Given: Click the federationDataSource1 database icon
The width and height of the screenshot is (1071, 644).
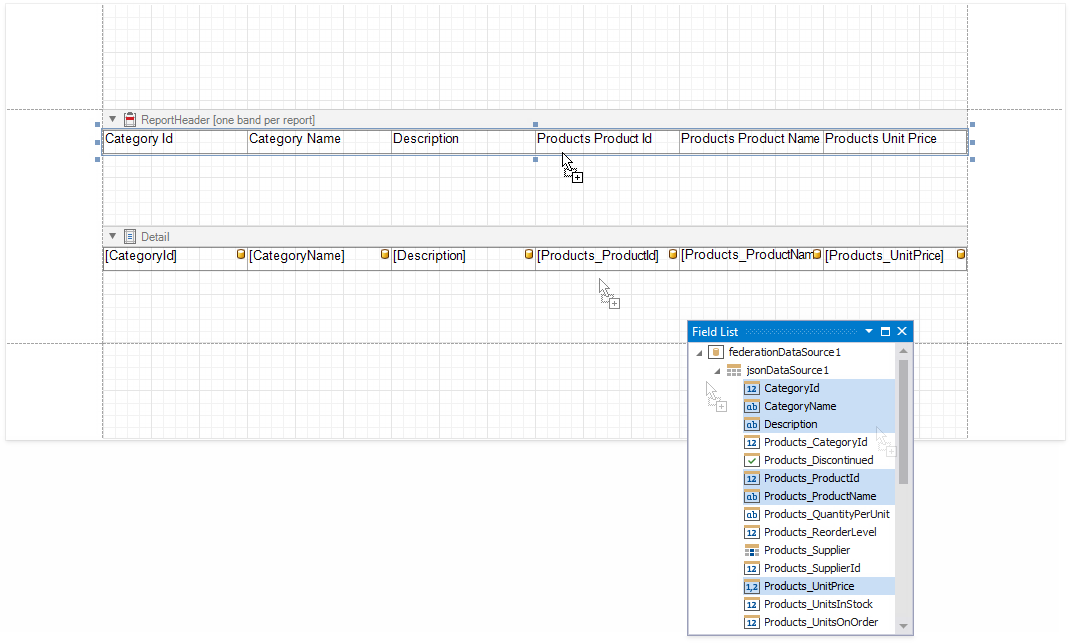Looking at the screenshot, I should pyautogui.click(x=716, y=351).
